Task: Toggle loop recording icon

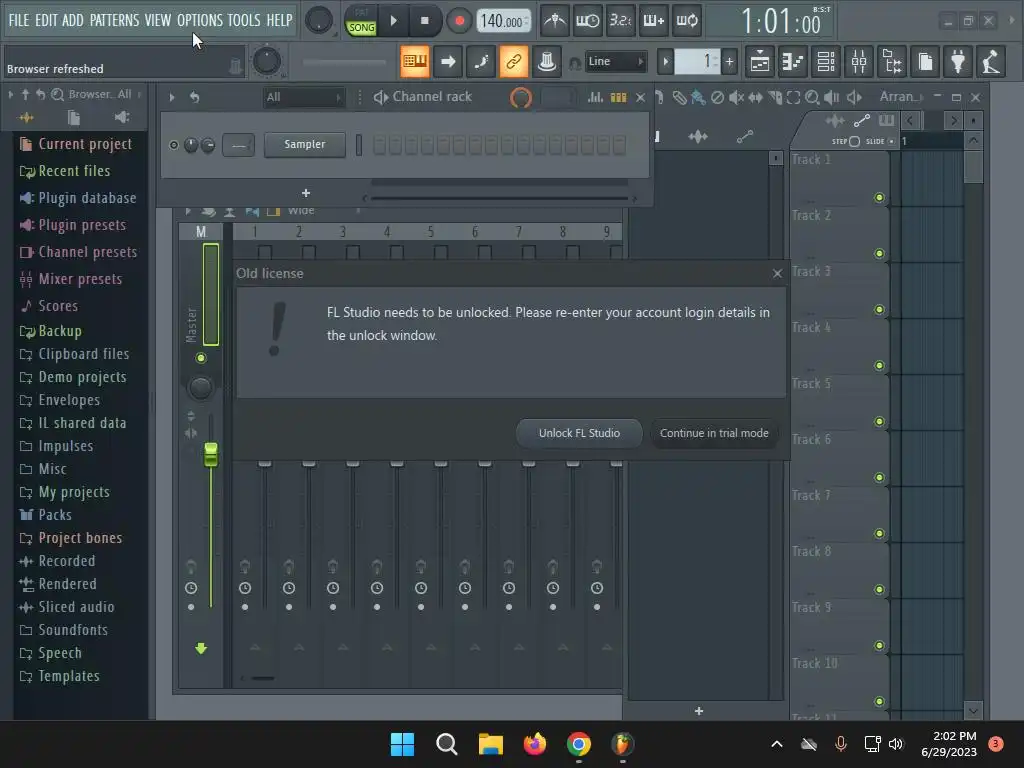Action: [x=687, y=21]
